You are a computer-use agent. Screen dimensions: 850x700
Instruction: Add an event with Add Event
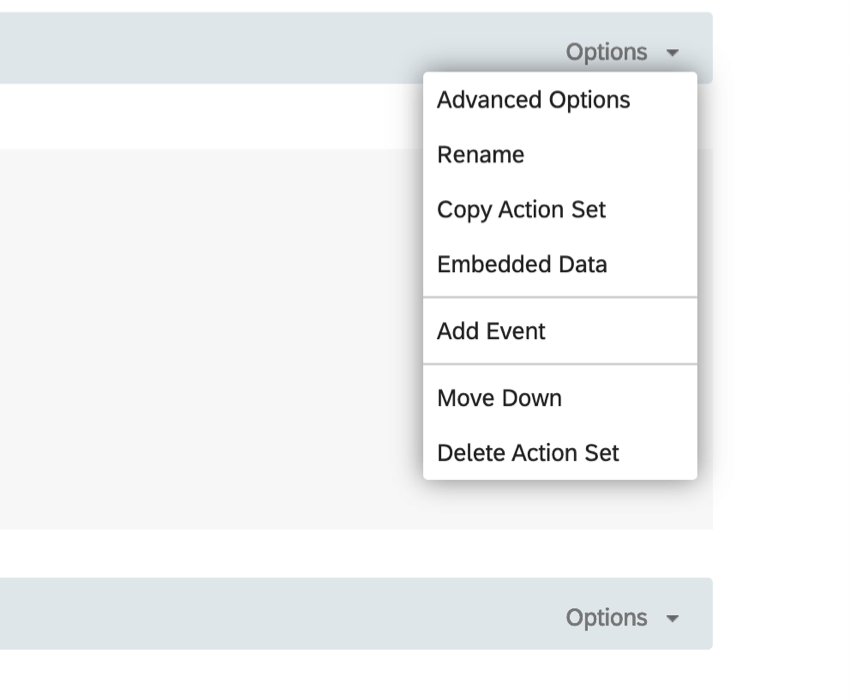(489, 330)
